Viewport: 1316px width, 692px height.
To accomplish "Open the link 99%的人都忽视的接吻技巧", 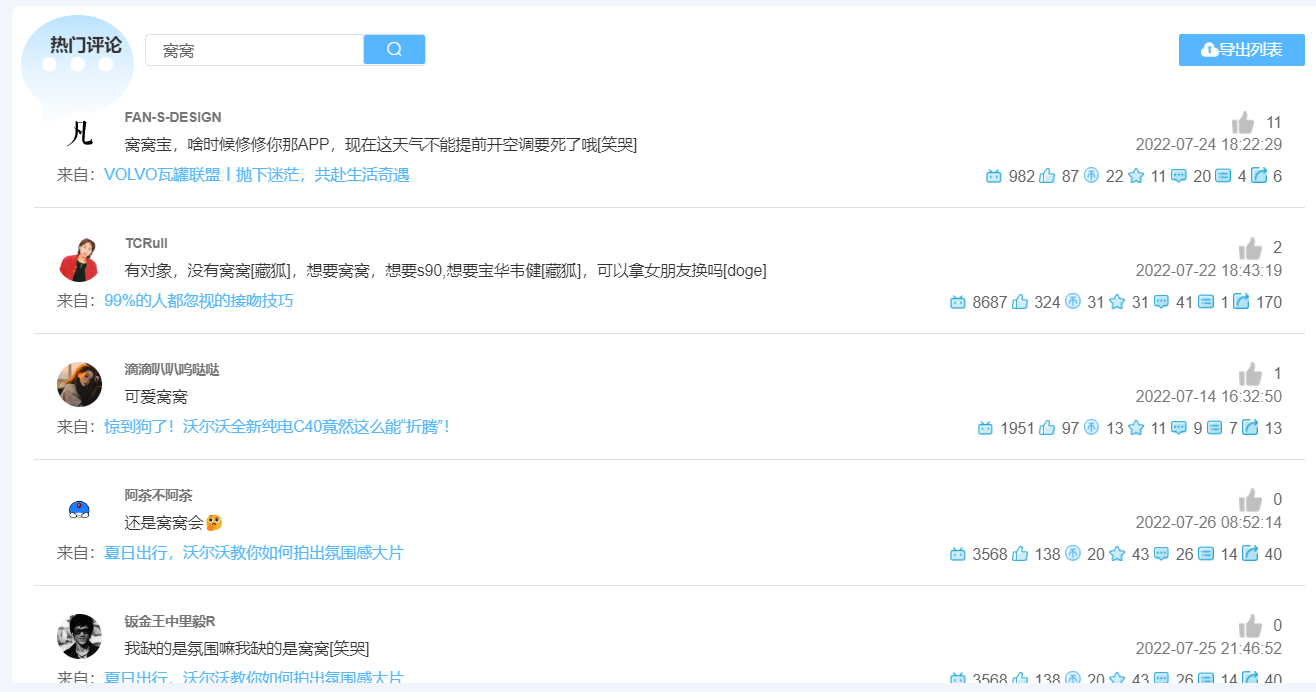I will coord(199,301).
